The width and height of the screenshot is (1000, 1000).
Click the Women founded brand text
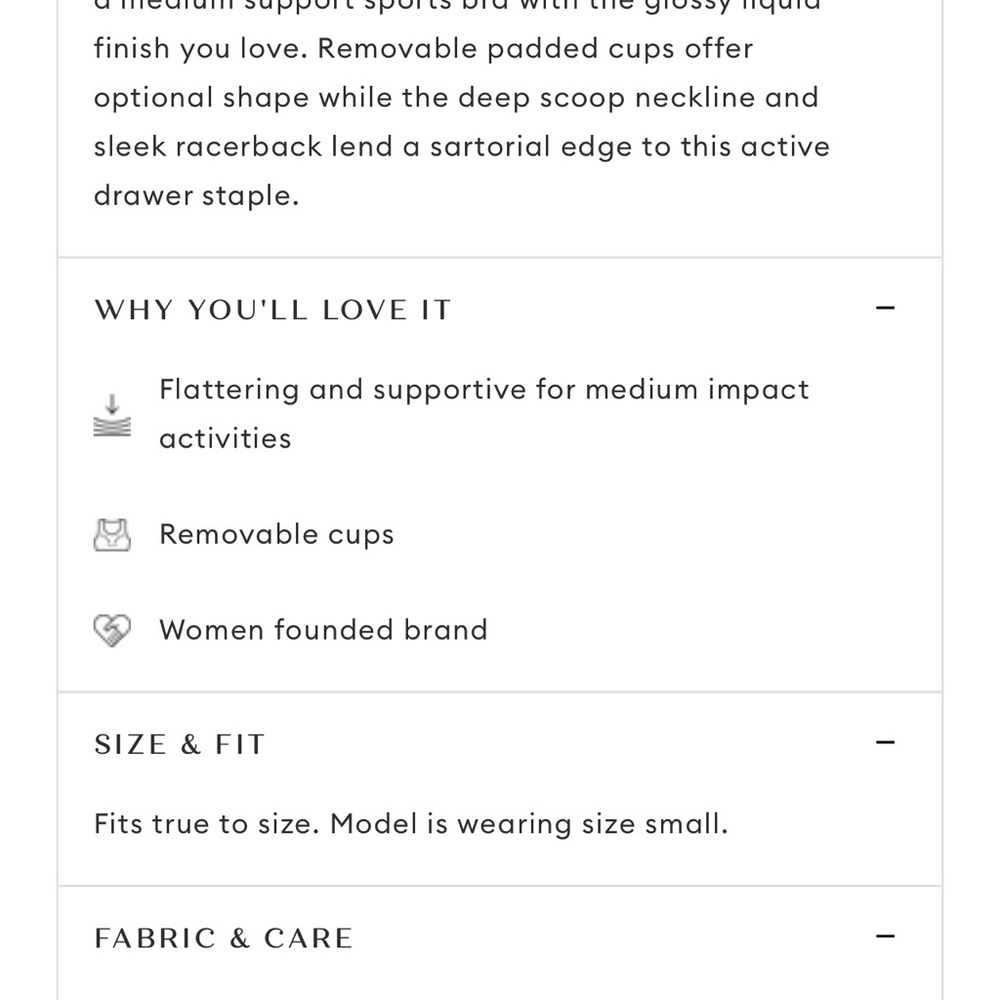323,630
